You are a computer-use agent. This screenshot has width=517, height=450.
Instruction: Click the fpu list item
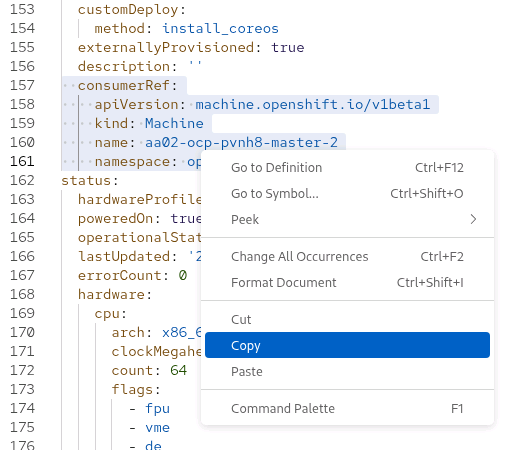(157, 409)
